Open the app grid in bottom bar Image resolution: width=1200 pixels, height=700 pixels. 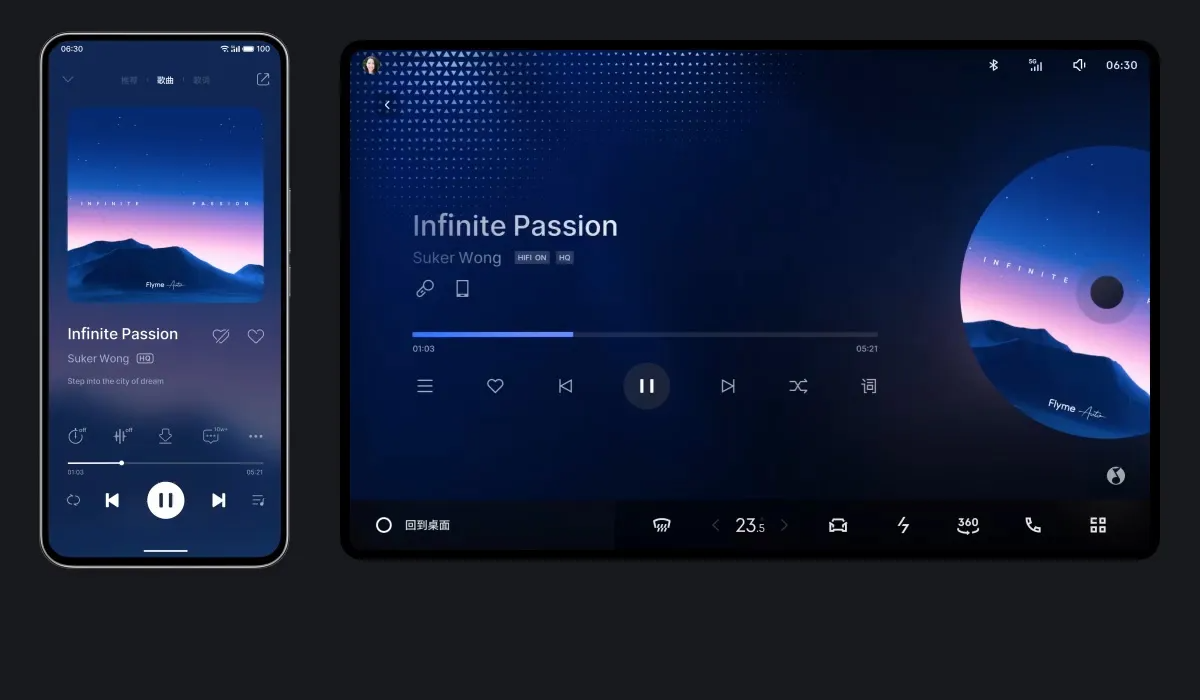[x=1098, y=525]
